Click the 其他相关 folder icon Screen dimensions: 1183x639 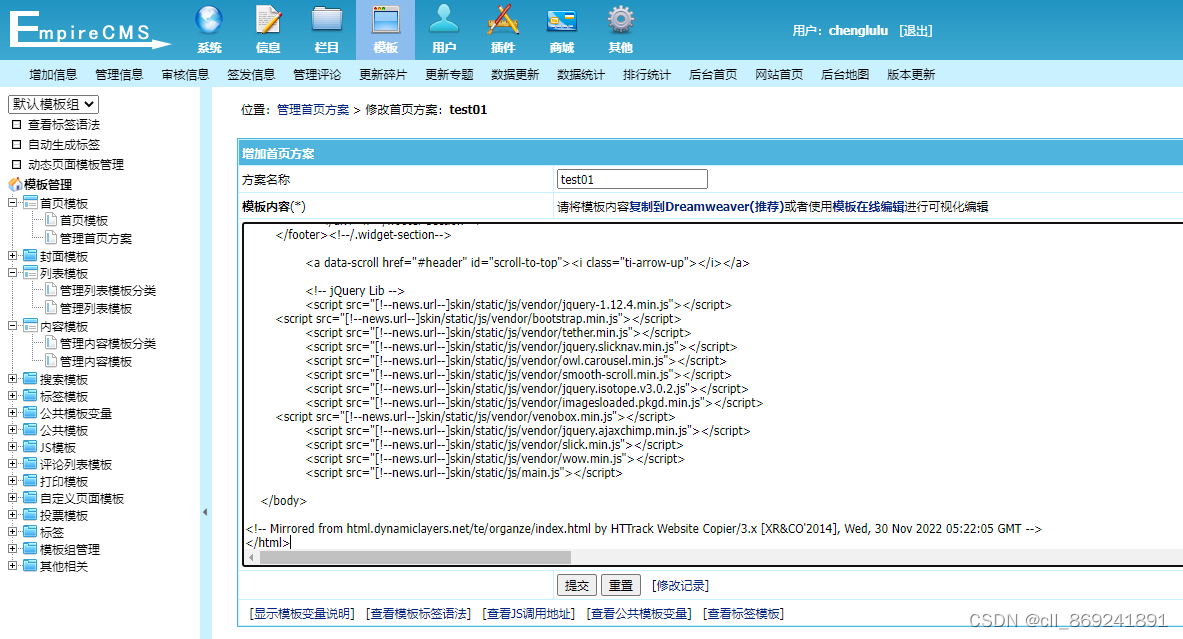(x=30, y=566)
